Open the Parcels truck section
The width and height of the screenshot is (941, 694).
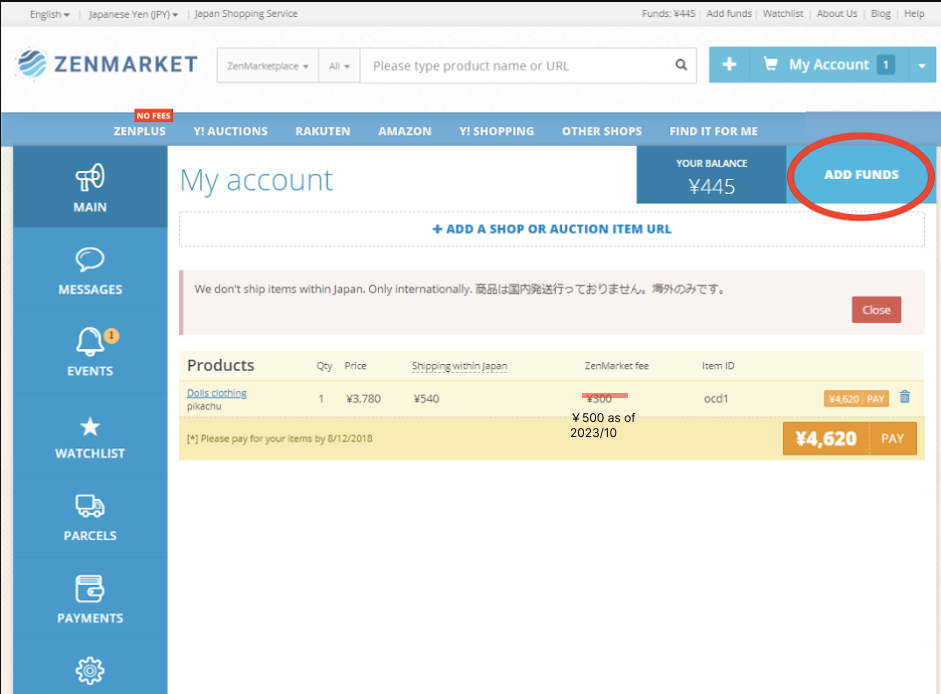(90, 516)
